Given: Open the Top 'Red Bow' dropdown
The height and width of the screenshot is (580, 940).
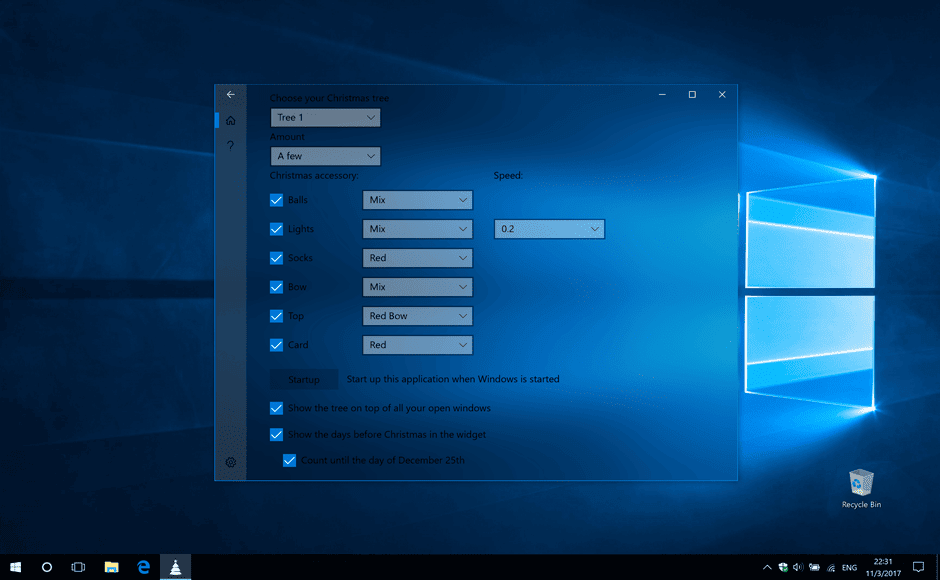Looking at the screenshot, I should point(417,316).
